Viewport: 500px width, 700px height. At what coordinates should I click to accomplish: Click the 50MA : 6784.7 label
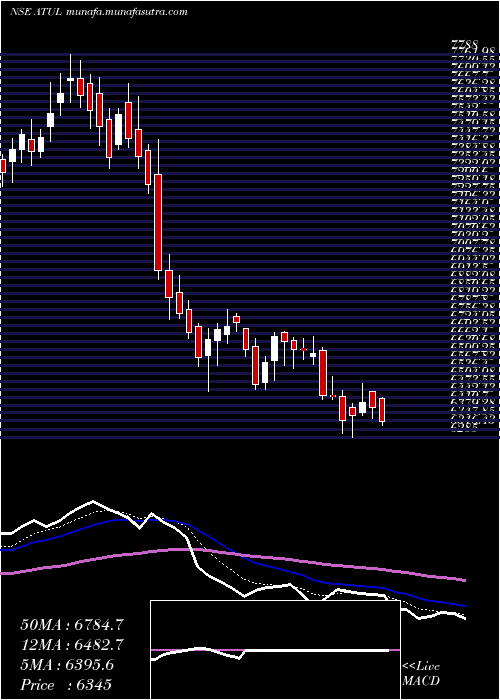coord(72,625)
